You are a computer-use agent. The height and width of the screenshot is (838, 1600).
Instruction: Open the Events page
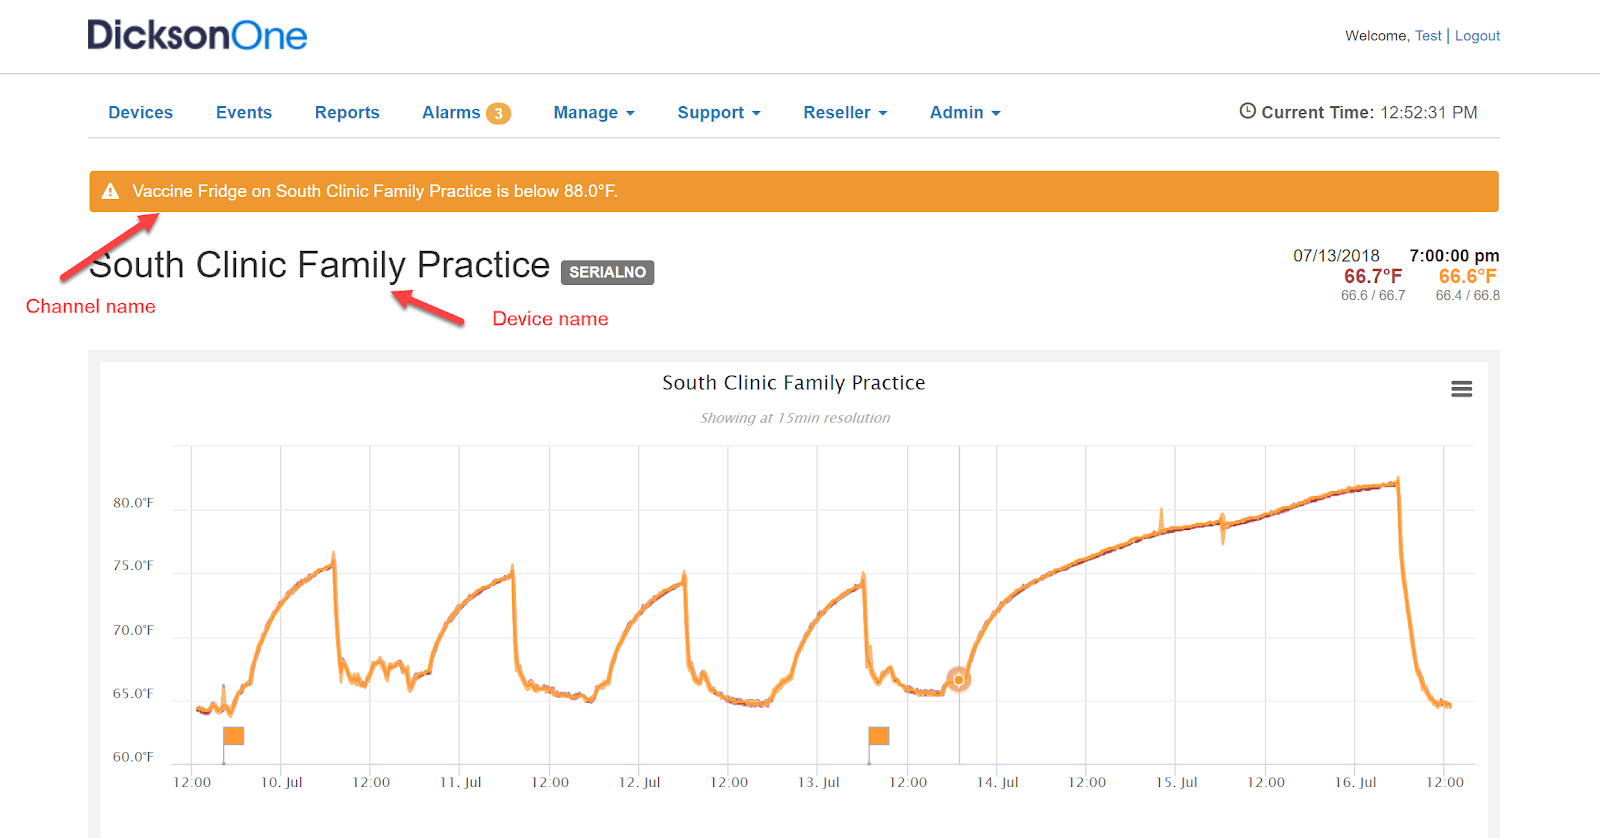244,113
